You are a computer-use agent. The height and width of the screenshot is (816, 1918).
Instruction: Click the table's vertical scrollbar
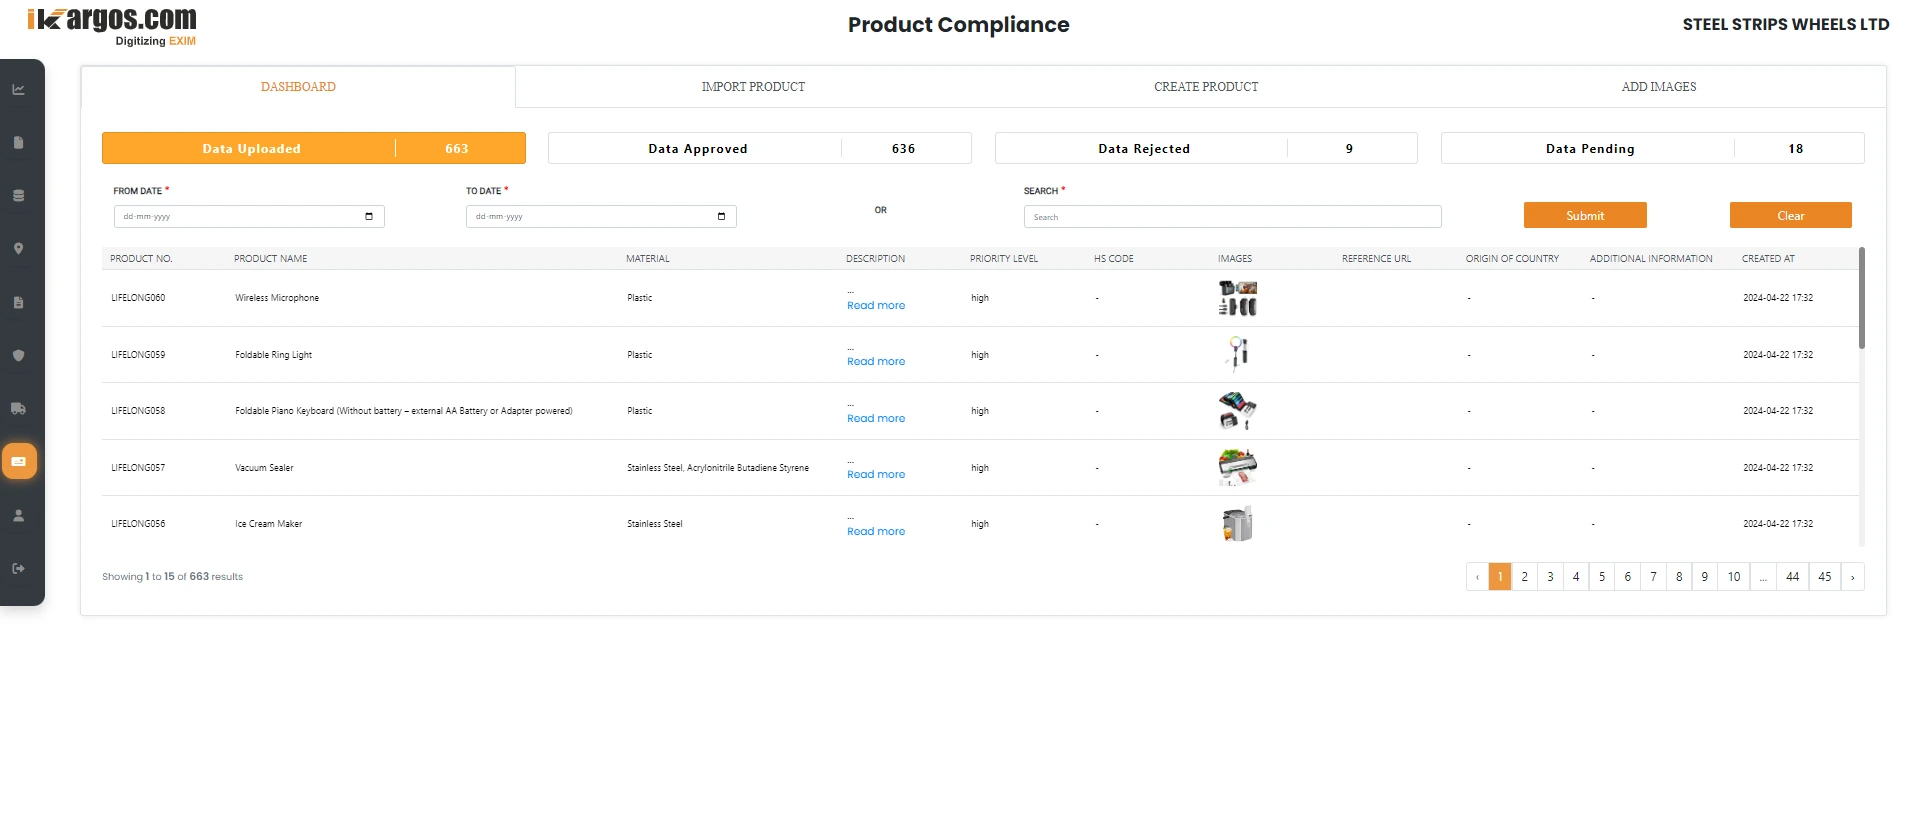tap(1861, 300)
